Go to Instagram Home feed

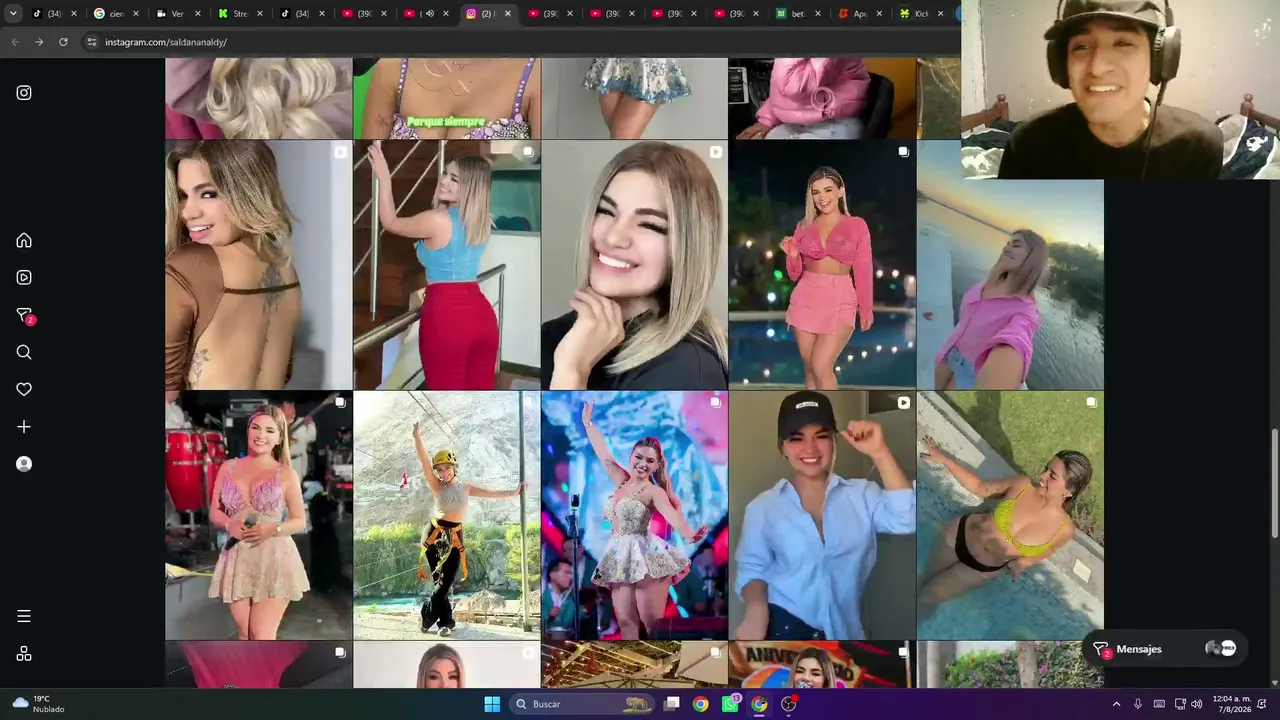coord(24,240)
